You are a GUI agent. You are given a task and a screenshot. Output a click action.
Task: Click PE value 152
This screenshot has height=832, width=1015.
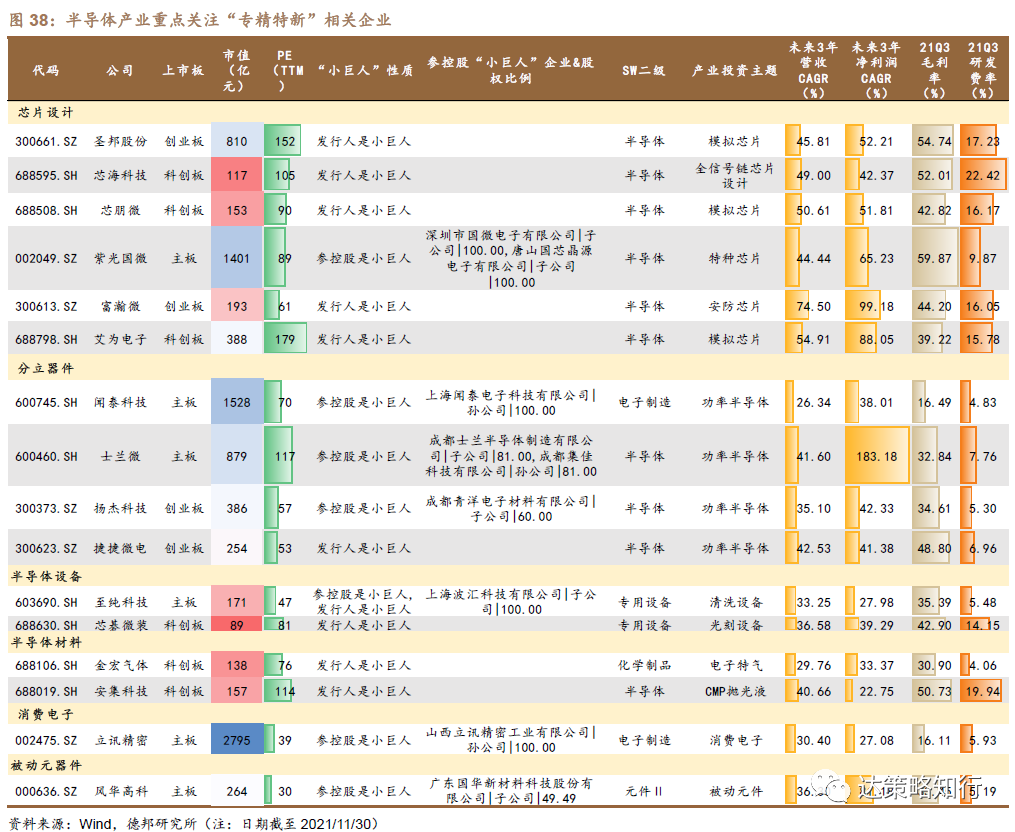point(285,142)
